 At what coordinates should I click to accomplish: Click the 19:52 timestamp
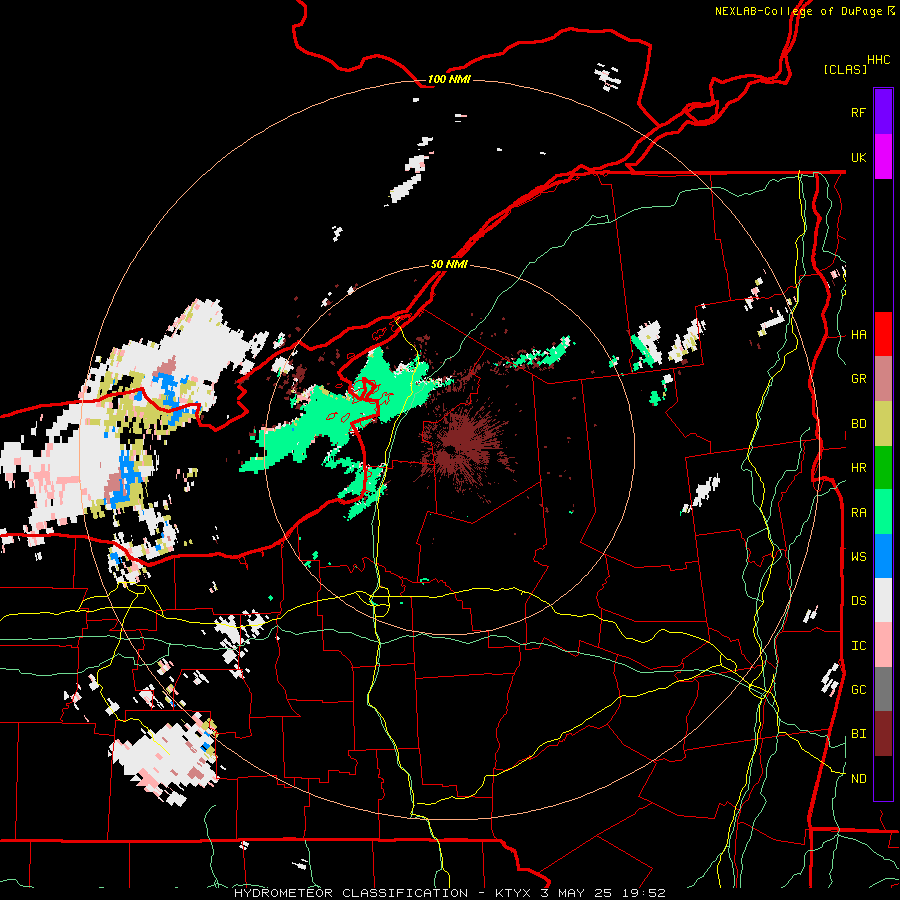pos(646,893)
